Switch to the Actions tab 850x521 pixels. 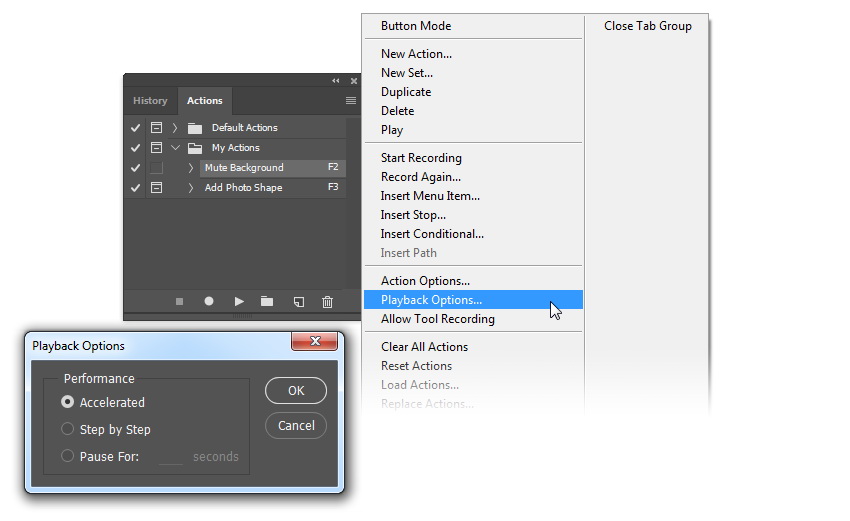pyautogui.click(x=204, y=101)
